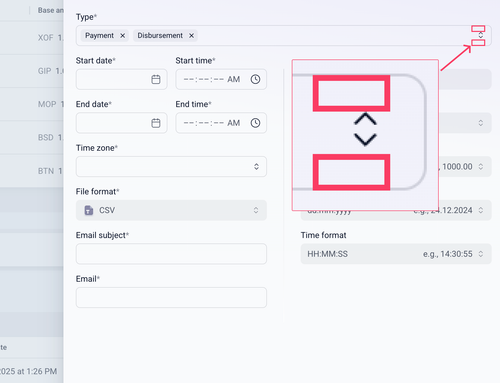Click into the Start date field

coord(121,79)
